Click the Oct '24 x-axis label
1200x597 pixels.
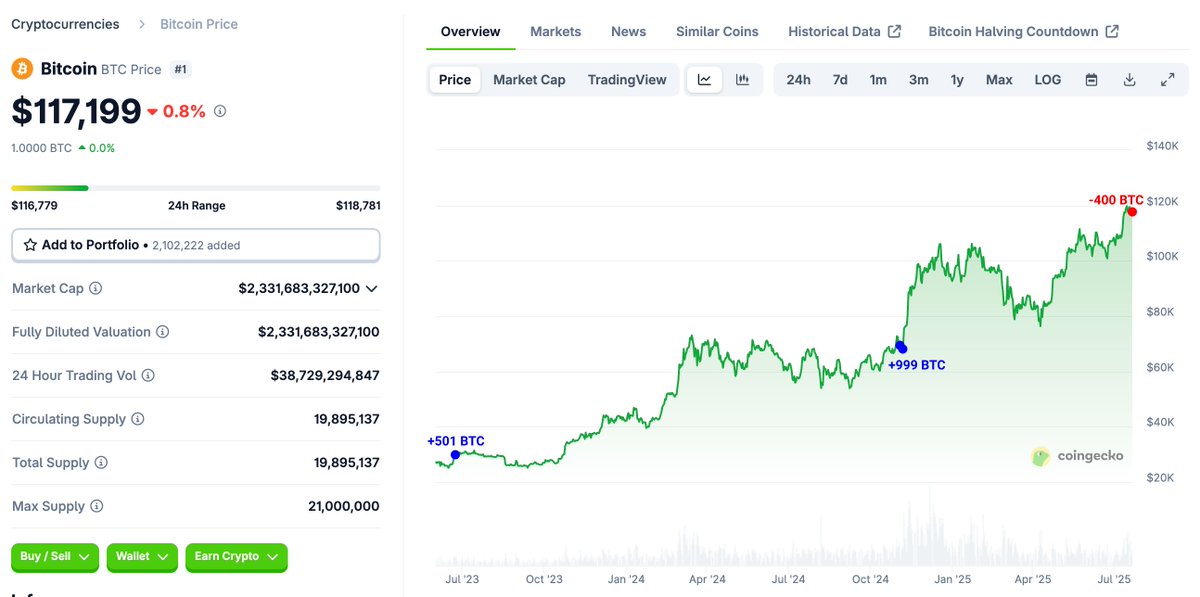(x=870, y=579)
